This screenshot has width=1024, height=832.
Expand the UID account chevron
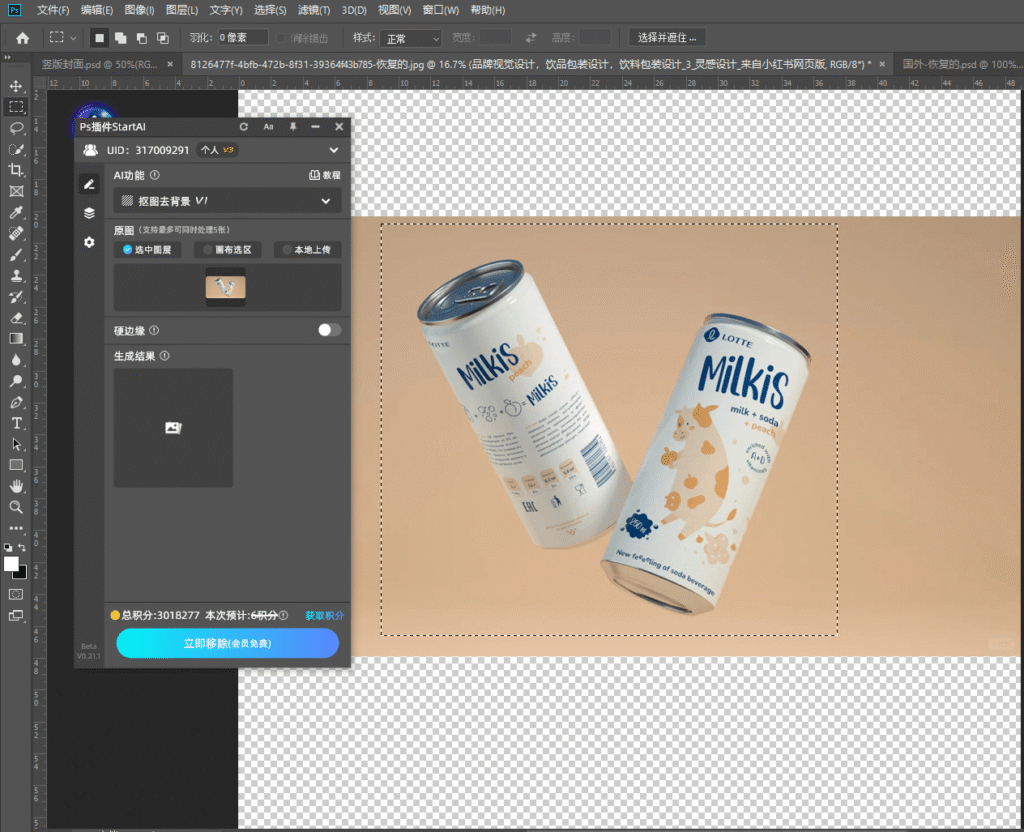pos(334,150)
